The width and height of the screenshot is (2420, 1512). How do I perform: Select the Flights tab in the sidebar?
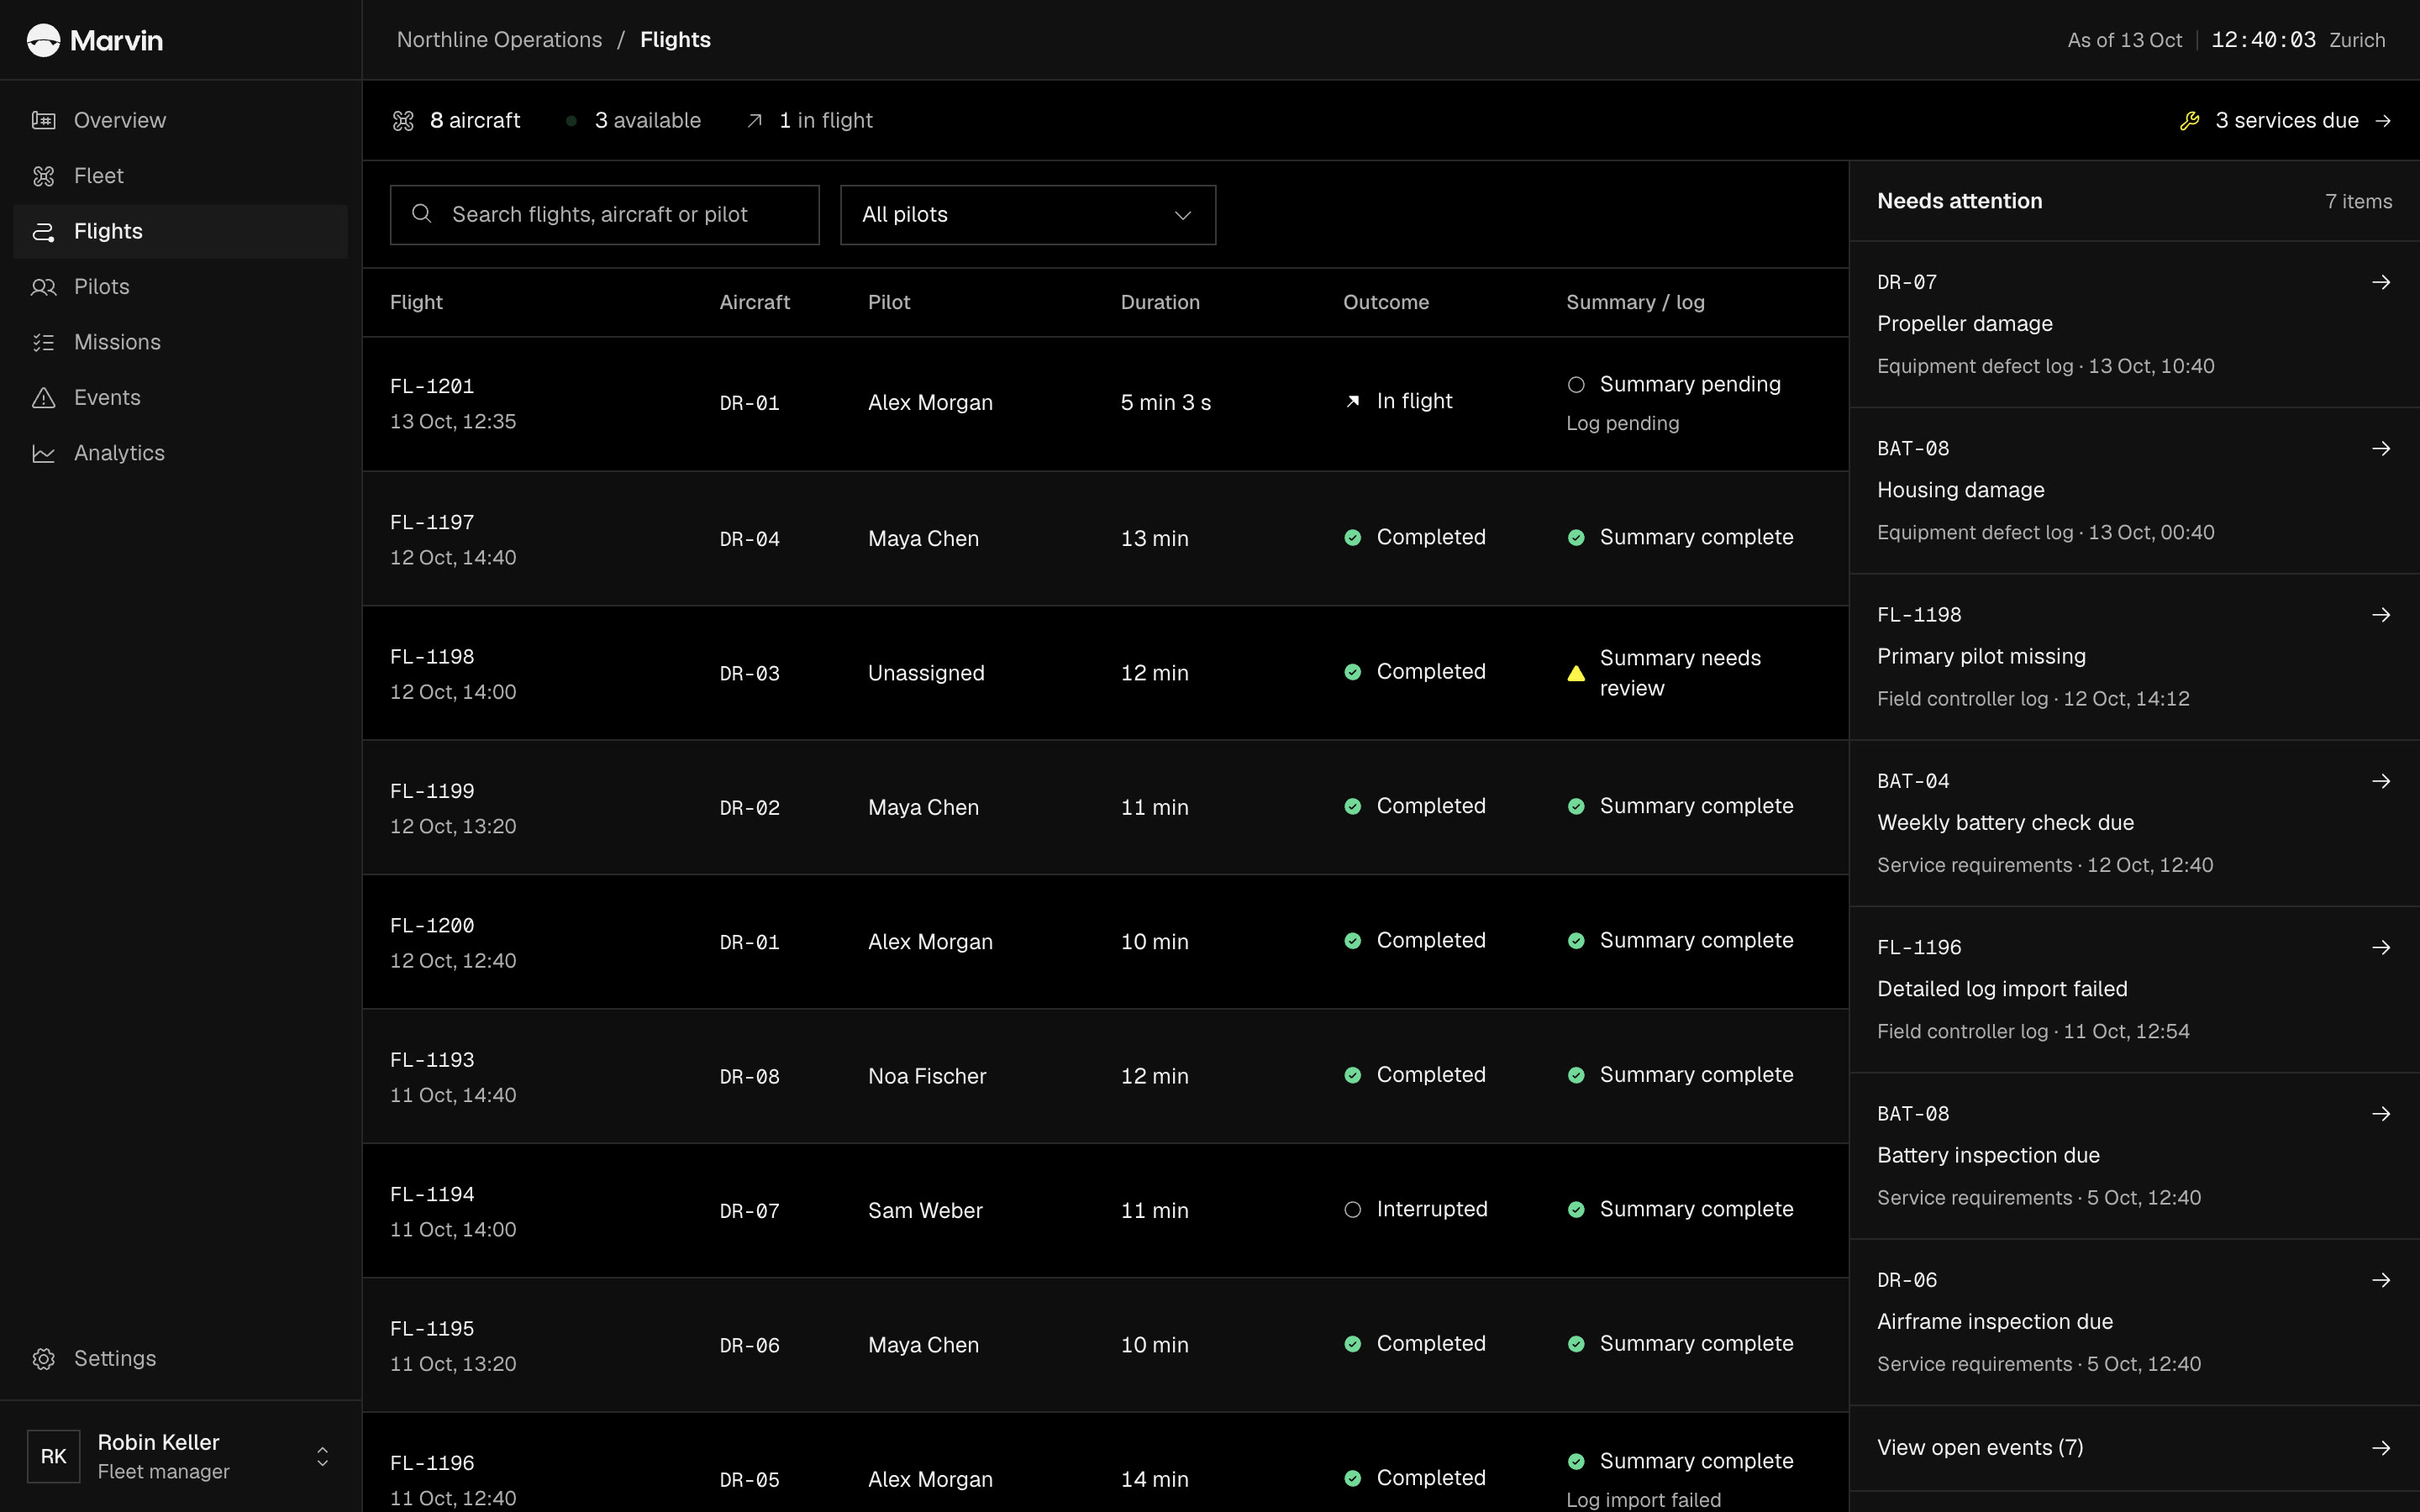coord(180,232)
